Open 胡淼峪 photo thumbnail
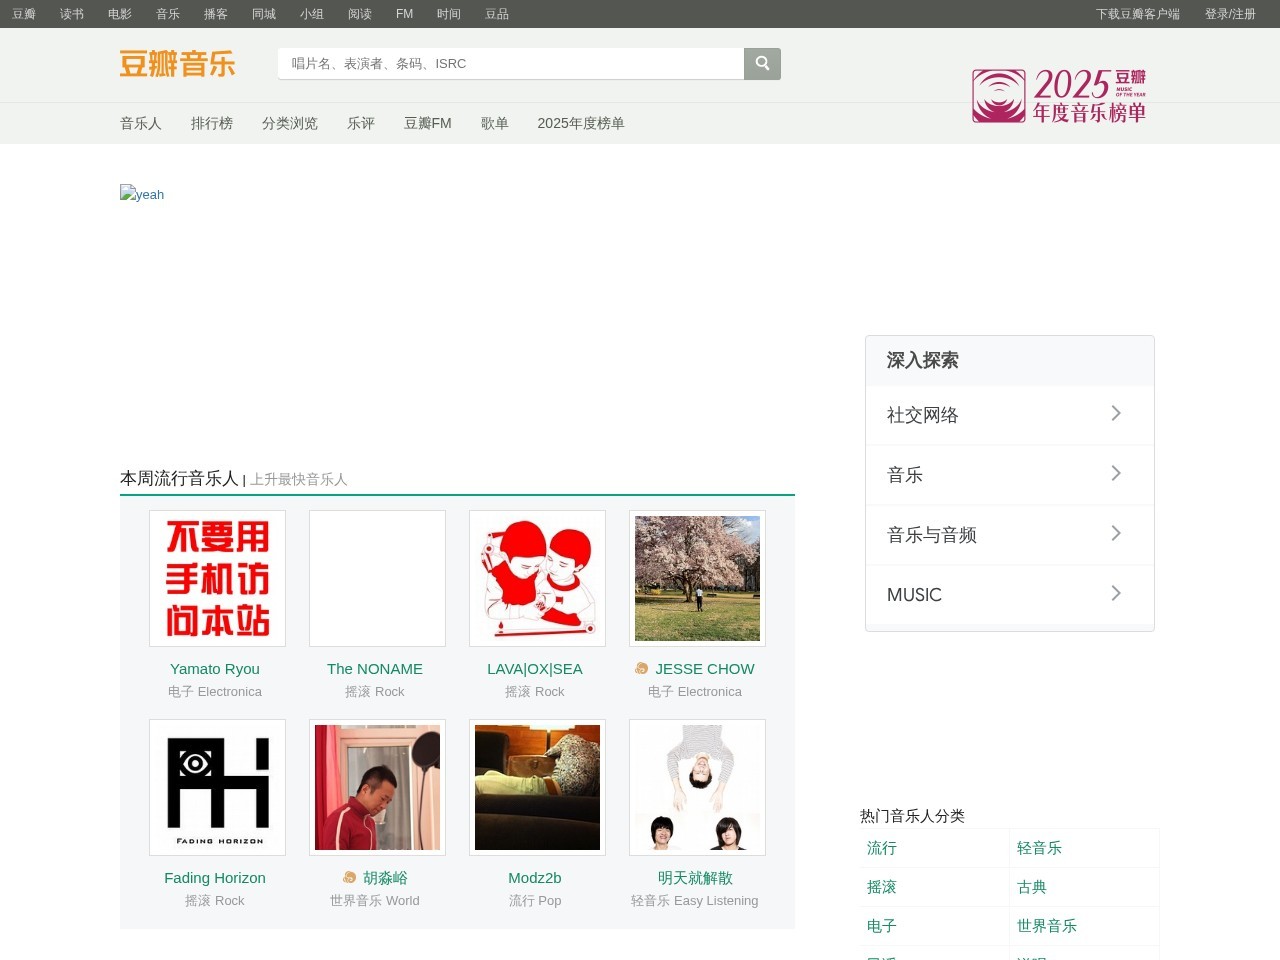Screen dimensions: 1280x960 click(x=377, y=787)
